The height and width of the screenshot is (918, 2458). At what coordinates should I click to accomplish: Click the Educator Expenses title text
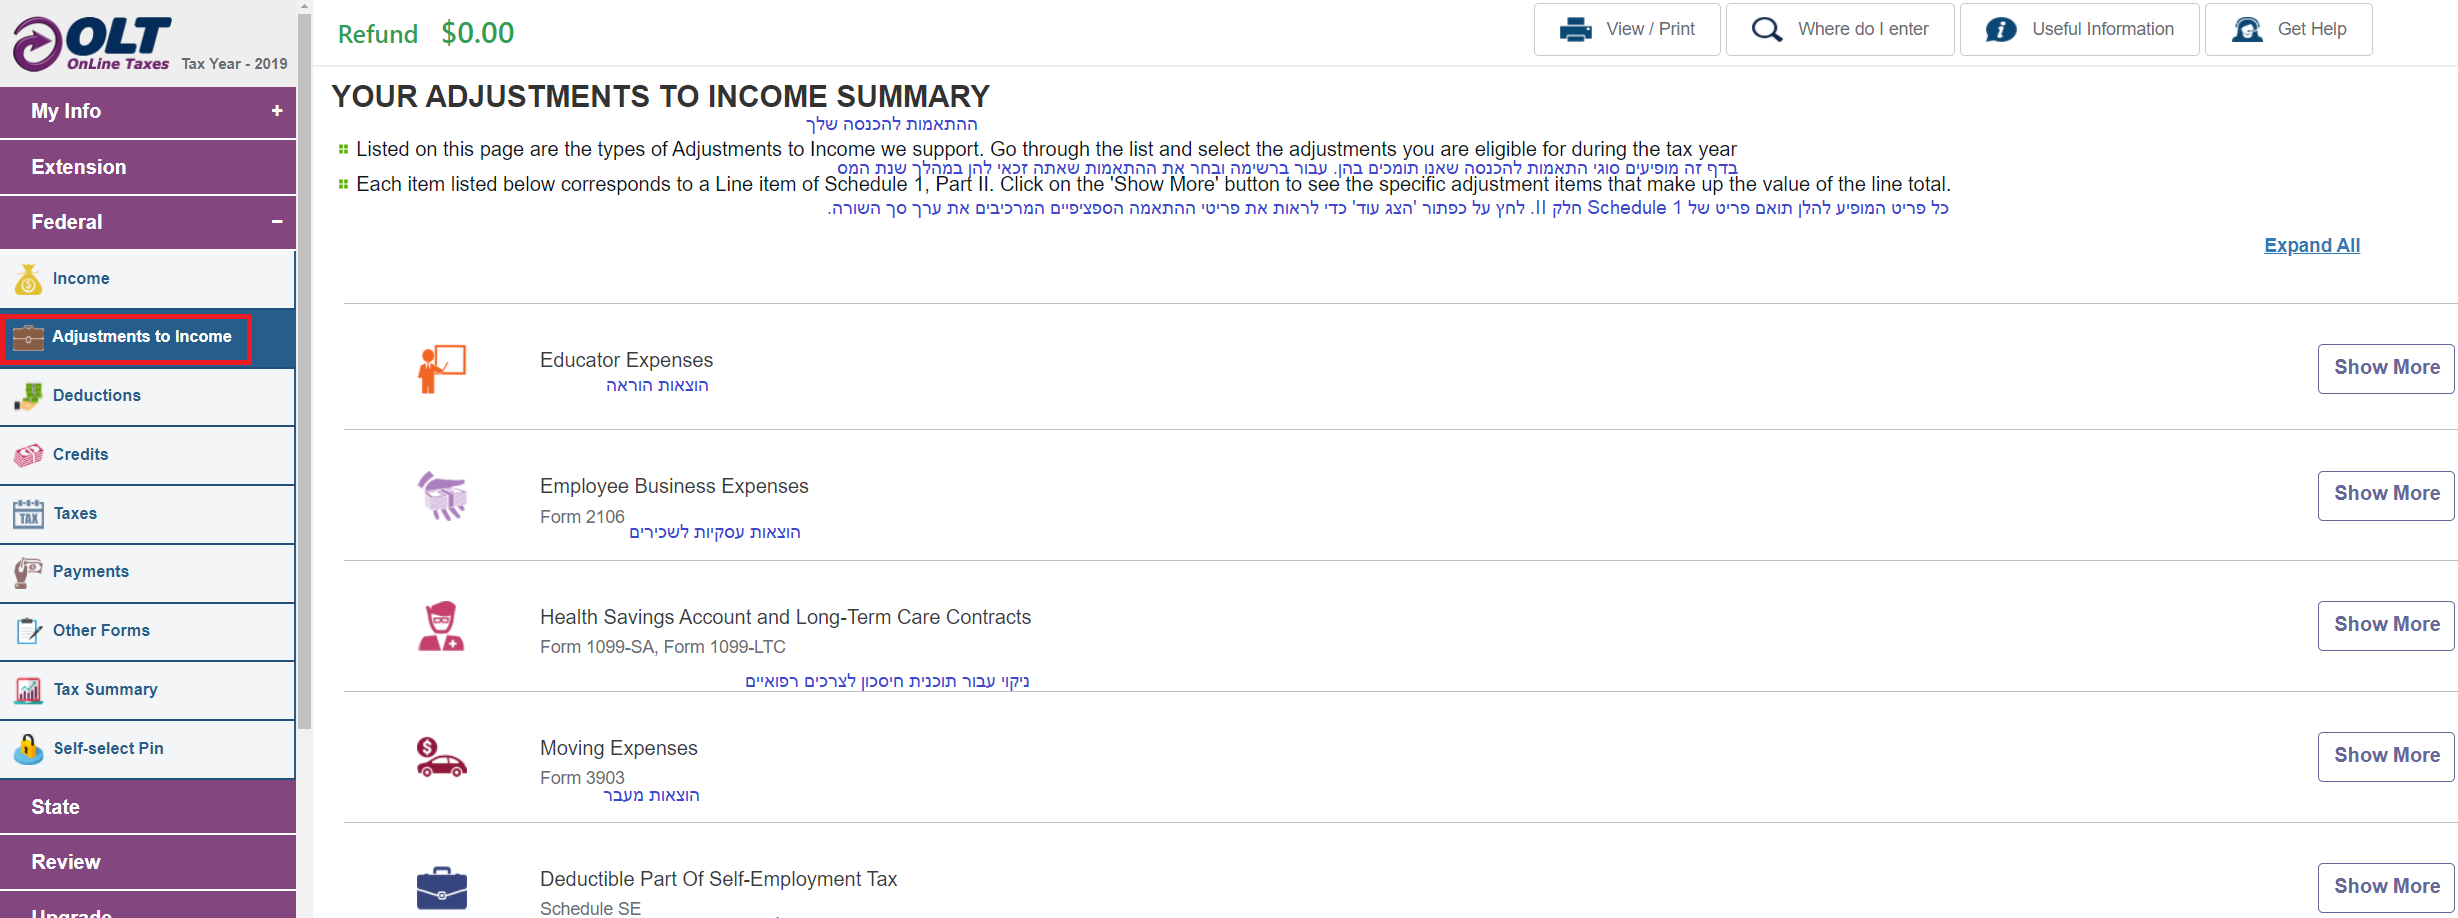point(626,360)
